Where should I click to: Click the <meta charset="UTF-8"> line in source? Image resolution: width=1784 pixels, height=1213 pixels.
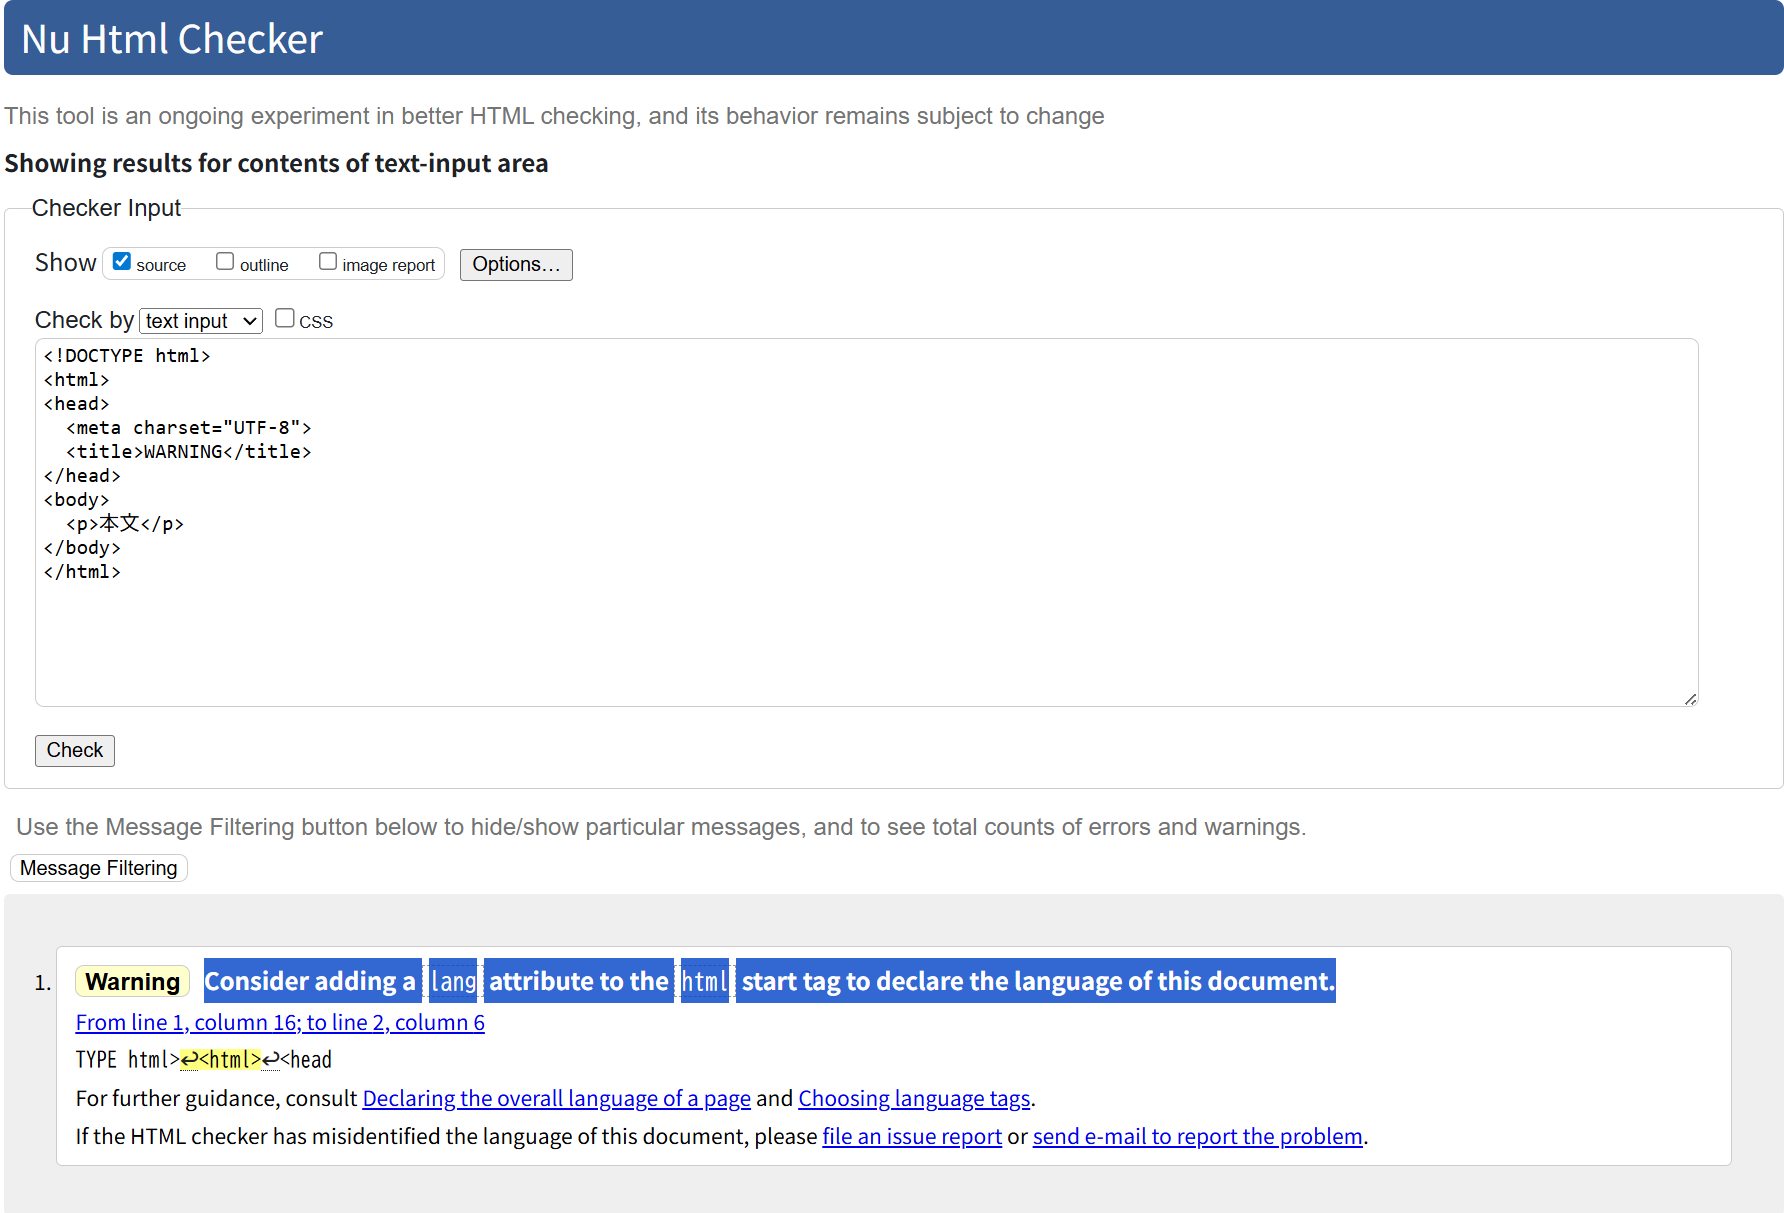coord(189,428)
